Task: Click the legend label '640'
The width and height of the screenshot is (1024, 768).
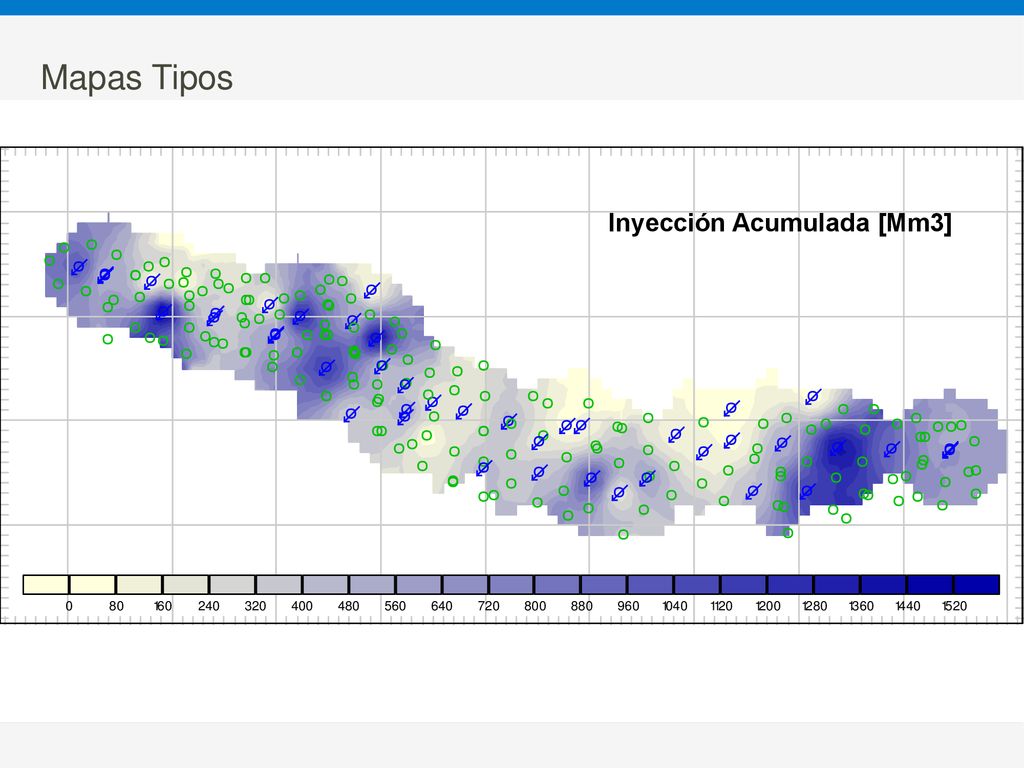Action: click(441, 606)
